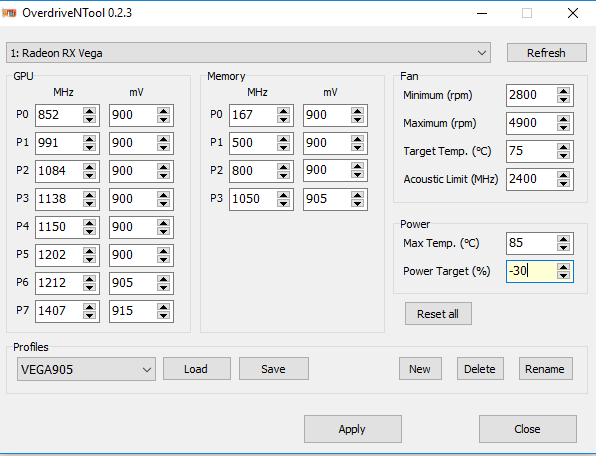Decrease GPU P0 MHz with down arrow

(89, 119)
